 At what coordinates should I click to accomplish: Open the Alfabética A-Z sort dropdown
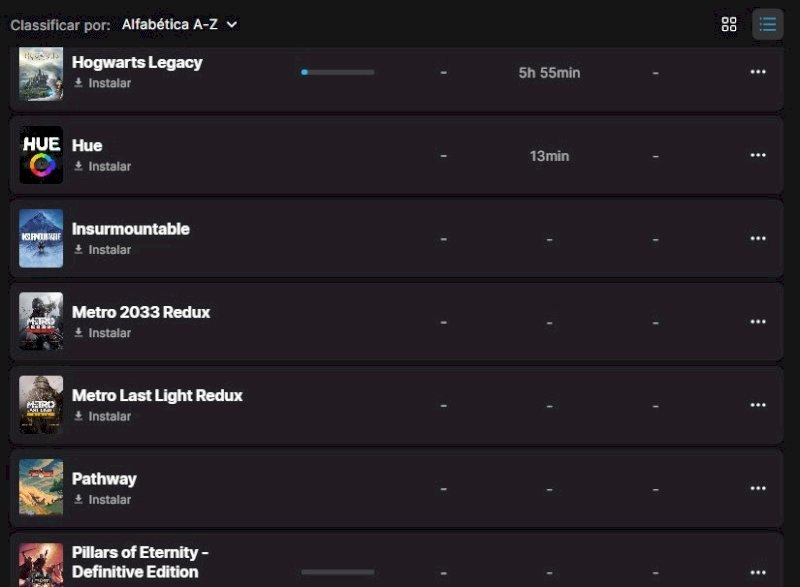click(180, 24)
